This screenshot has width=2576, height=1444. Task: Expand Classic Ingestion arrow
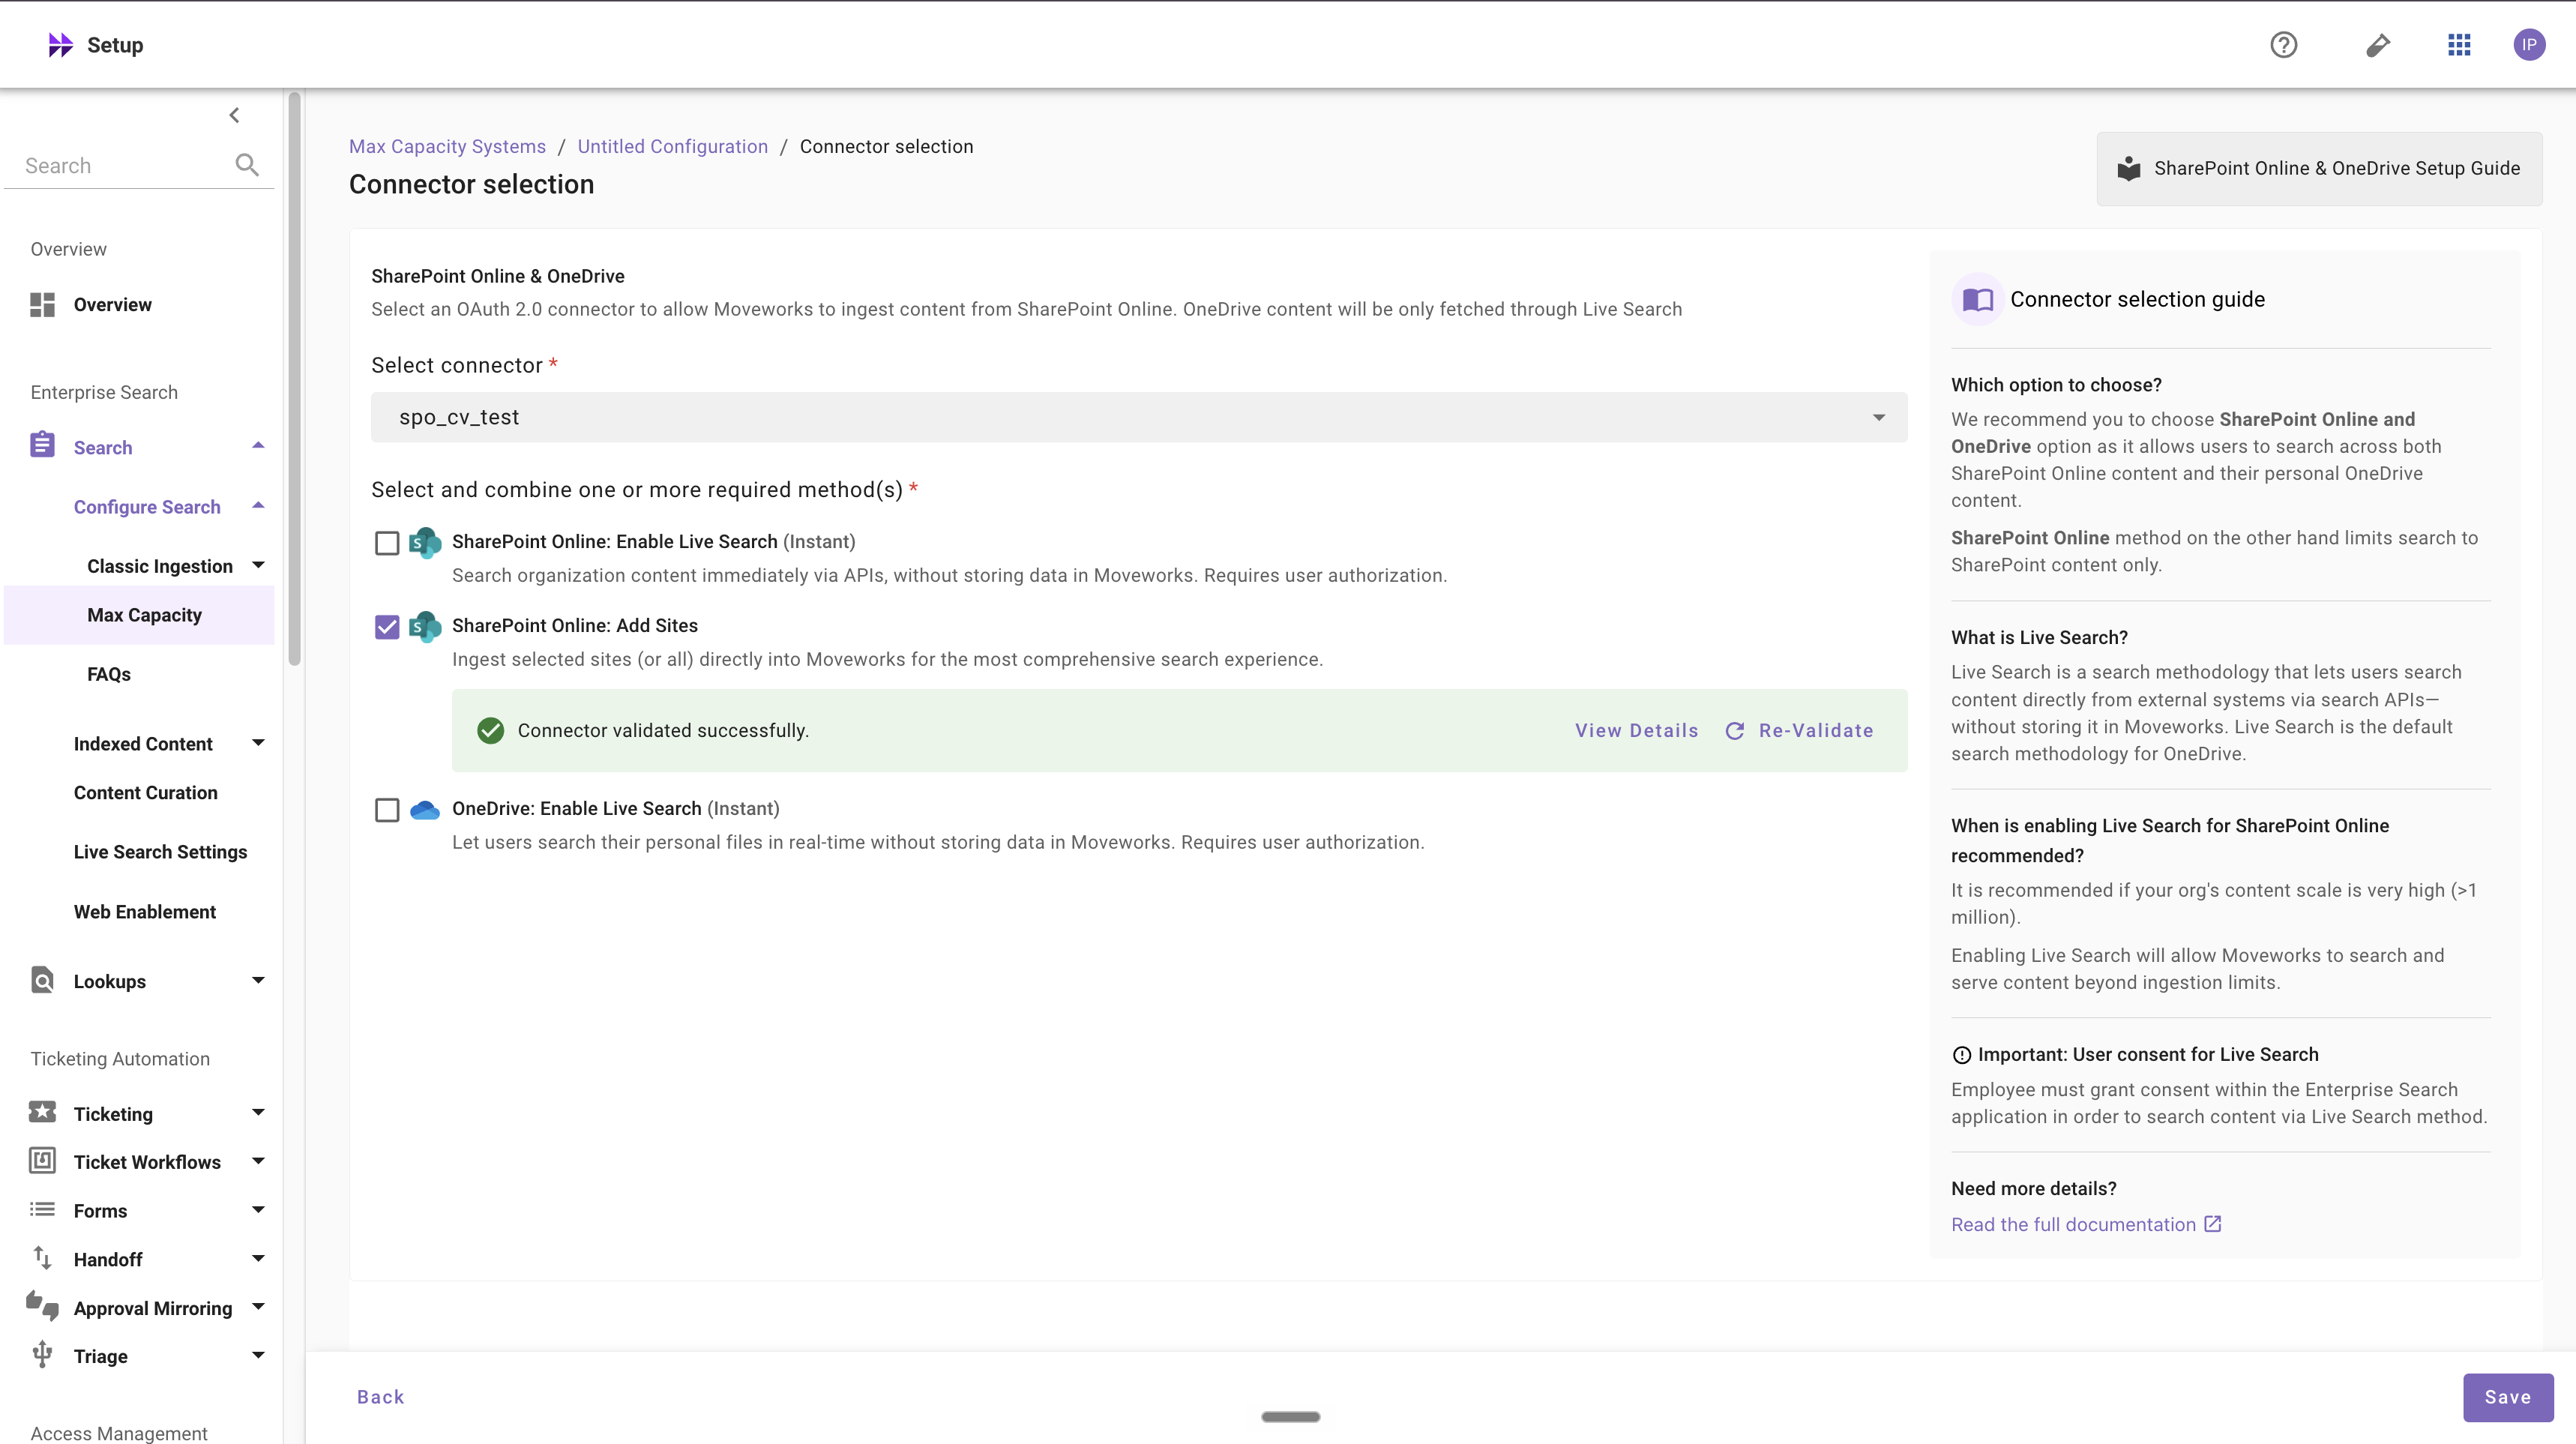coord(258,565)
